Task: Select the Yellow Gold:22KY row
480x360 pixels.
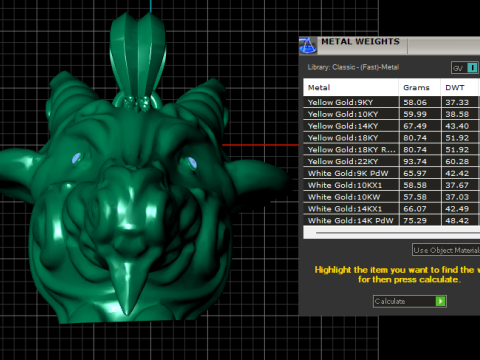Action: (392, 161)
